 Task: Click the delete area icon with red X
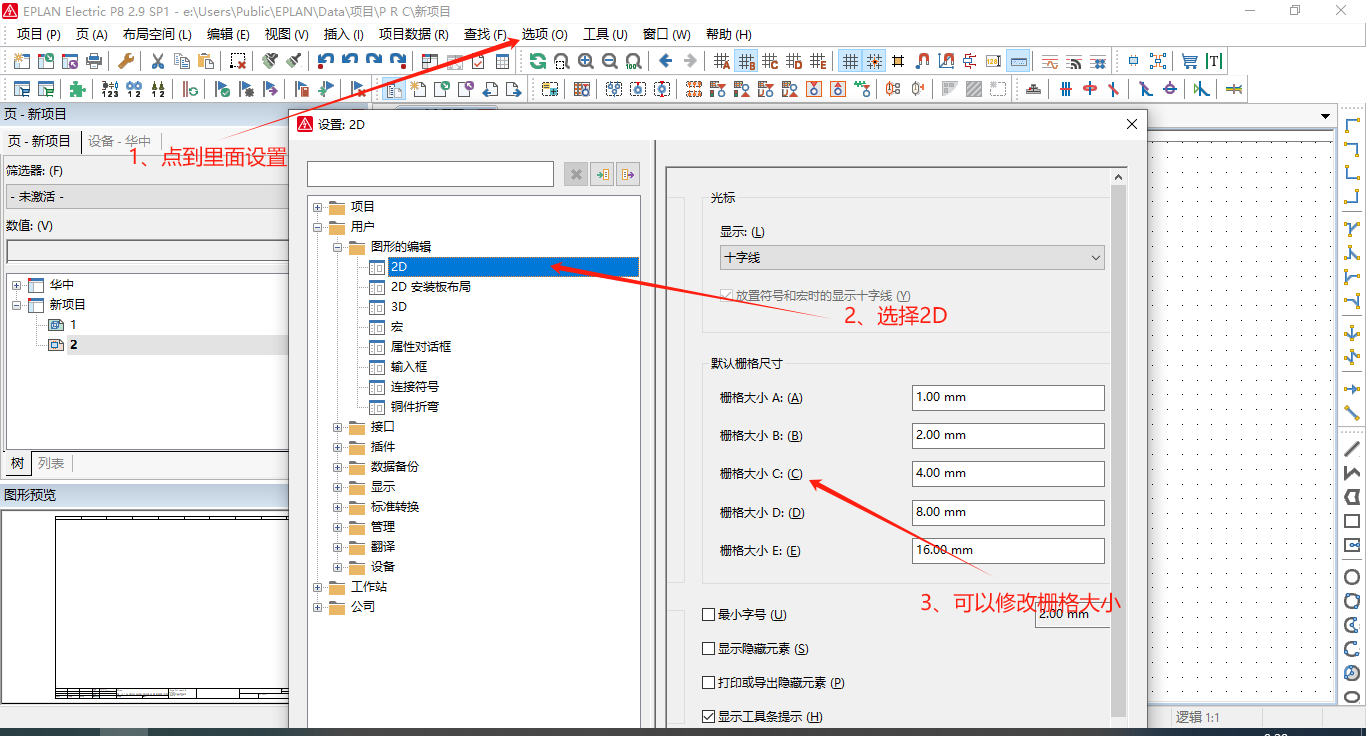tap(238, 61)
